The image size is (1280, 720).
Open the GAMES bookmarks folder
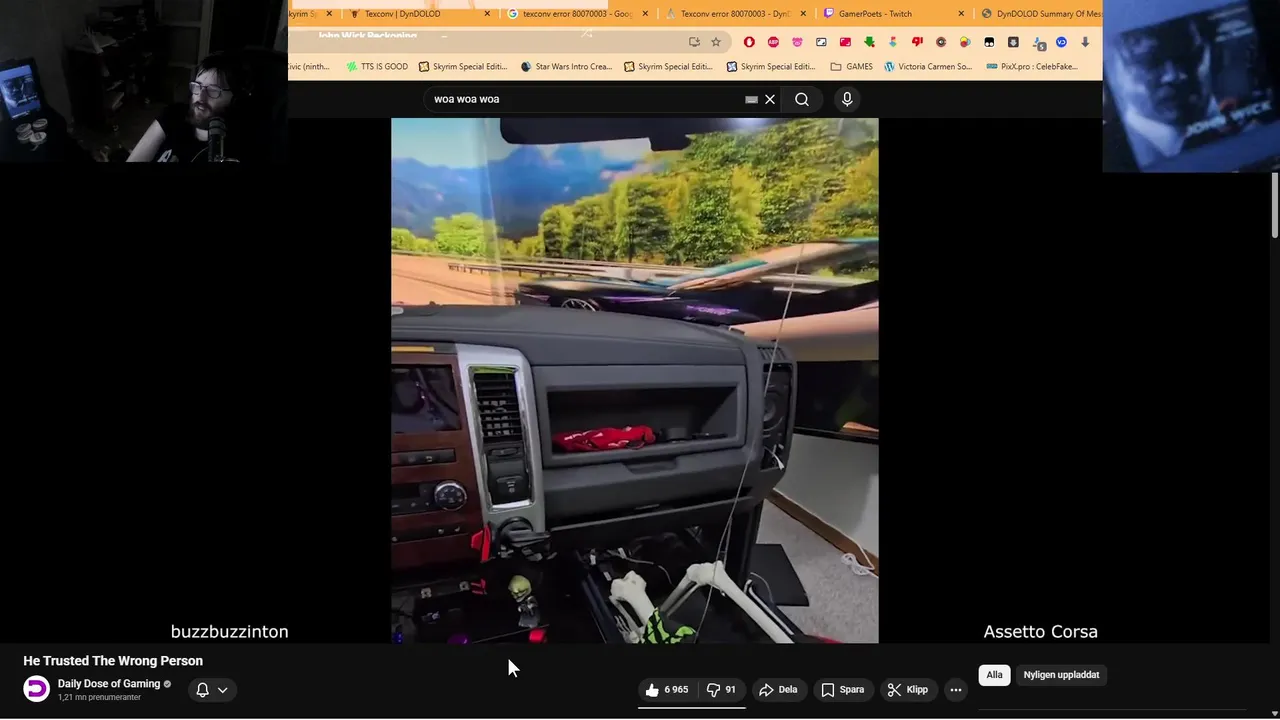pyautogui.click(x=851, y=67)
